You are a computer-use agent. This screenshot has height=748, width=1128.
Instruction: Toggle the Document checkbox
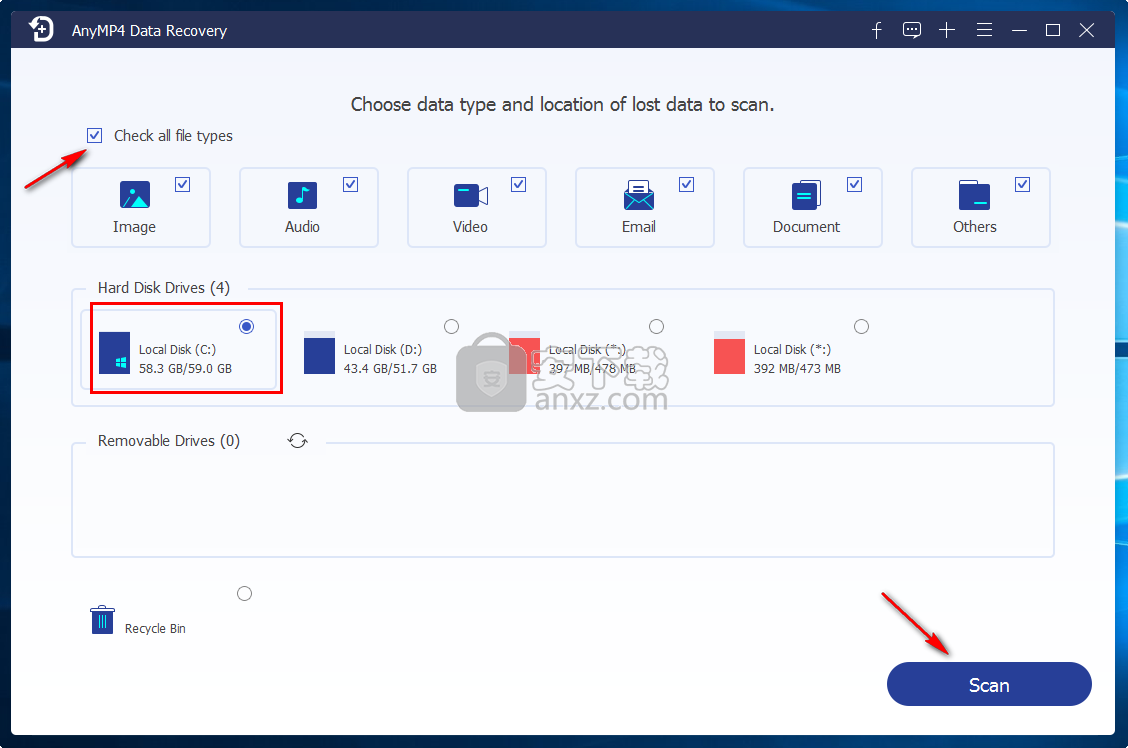(x=855, y=185)
